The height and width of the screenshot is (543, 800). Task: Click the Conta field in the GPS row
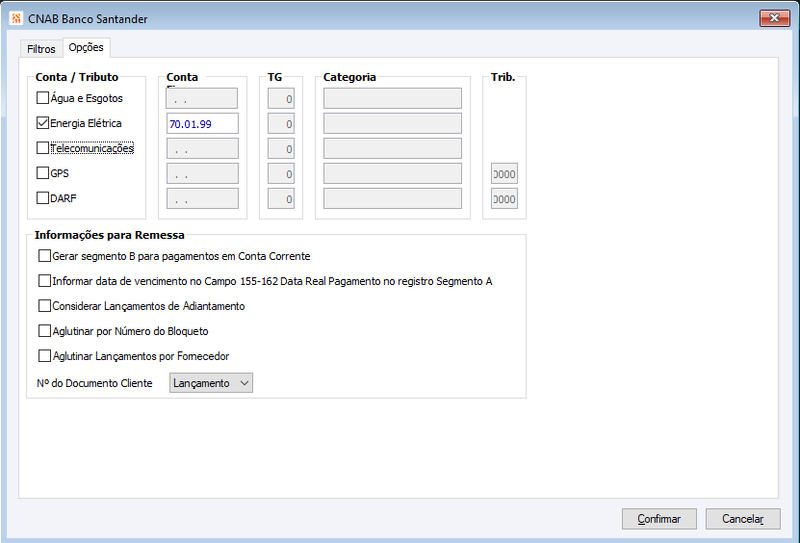(203, 174)
